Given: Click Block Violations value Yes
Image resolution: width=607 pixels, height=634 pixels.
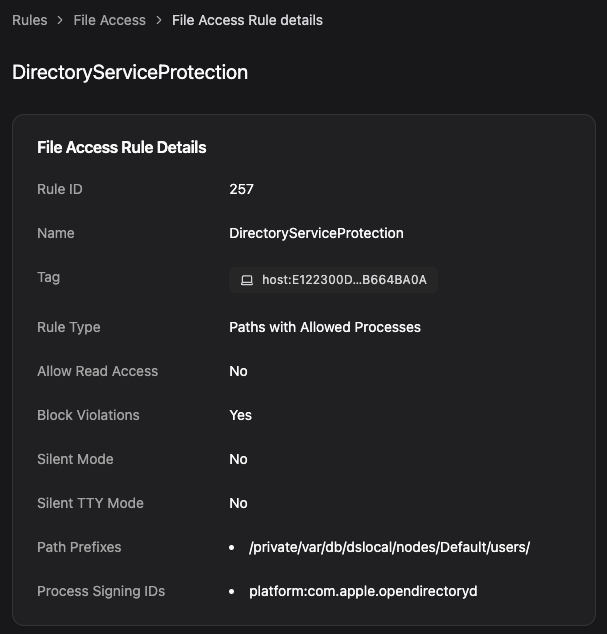Looking at the screenshot, I should coord(240,415).
